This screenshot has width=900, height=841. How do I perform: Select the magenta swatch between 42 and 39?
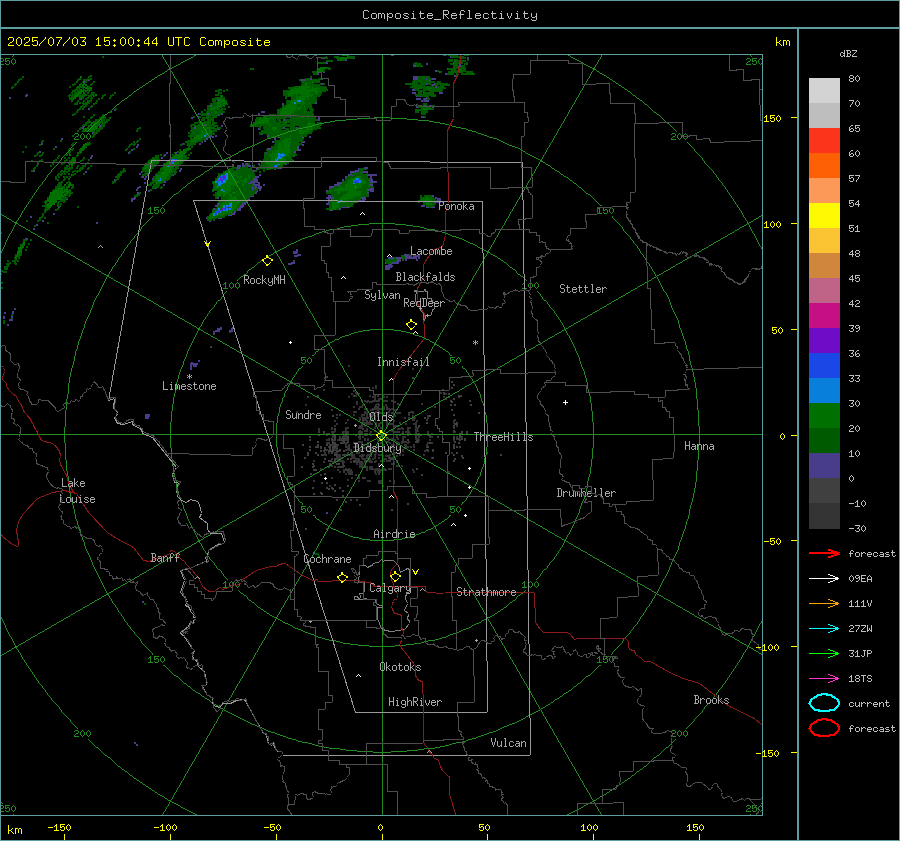tap(824, 315)
